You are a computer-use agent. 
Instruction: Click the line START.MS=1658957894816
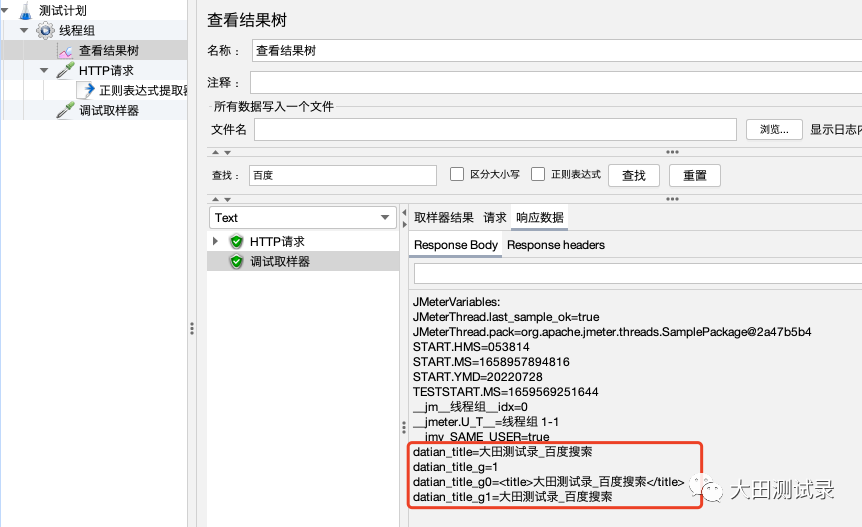491,362
